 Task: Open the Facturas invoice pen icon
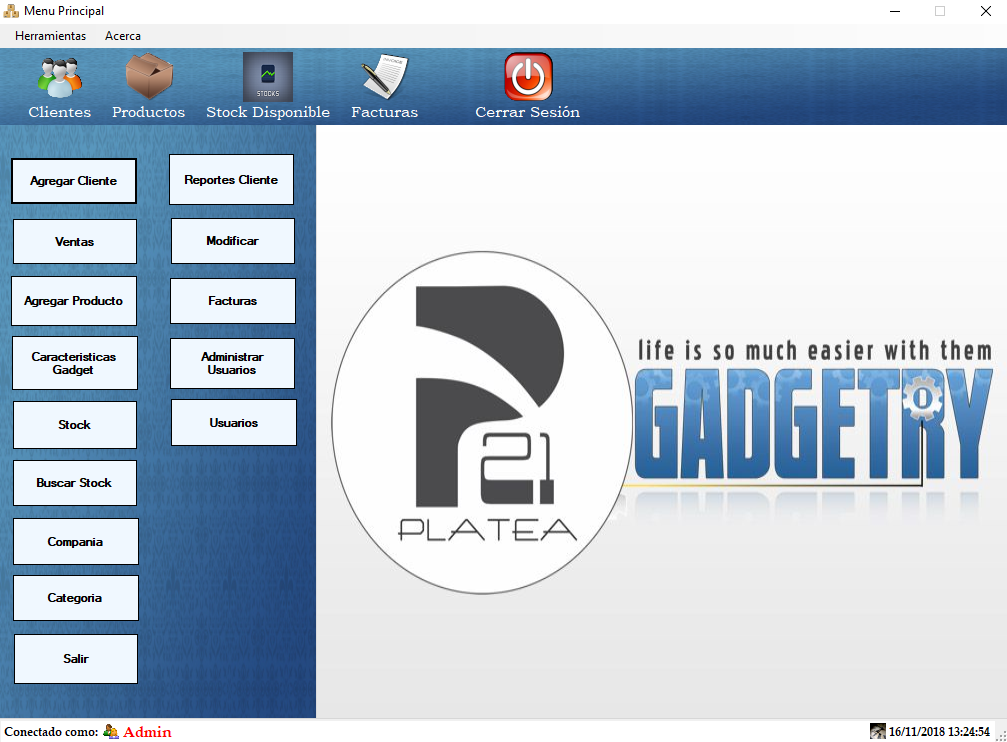(x=384, y=76)
